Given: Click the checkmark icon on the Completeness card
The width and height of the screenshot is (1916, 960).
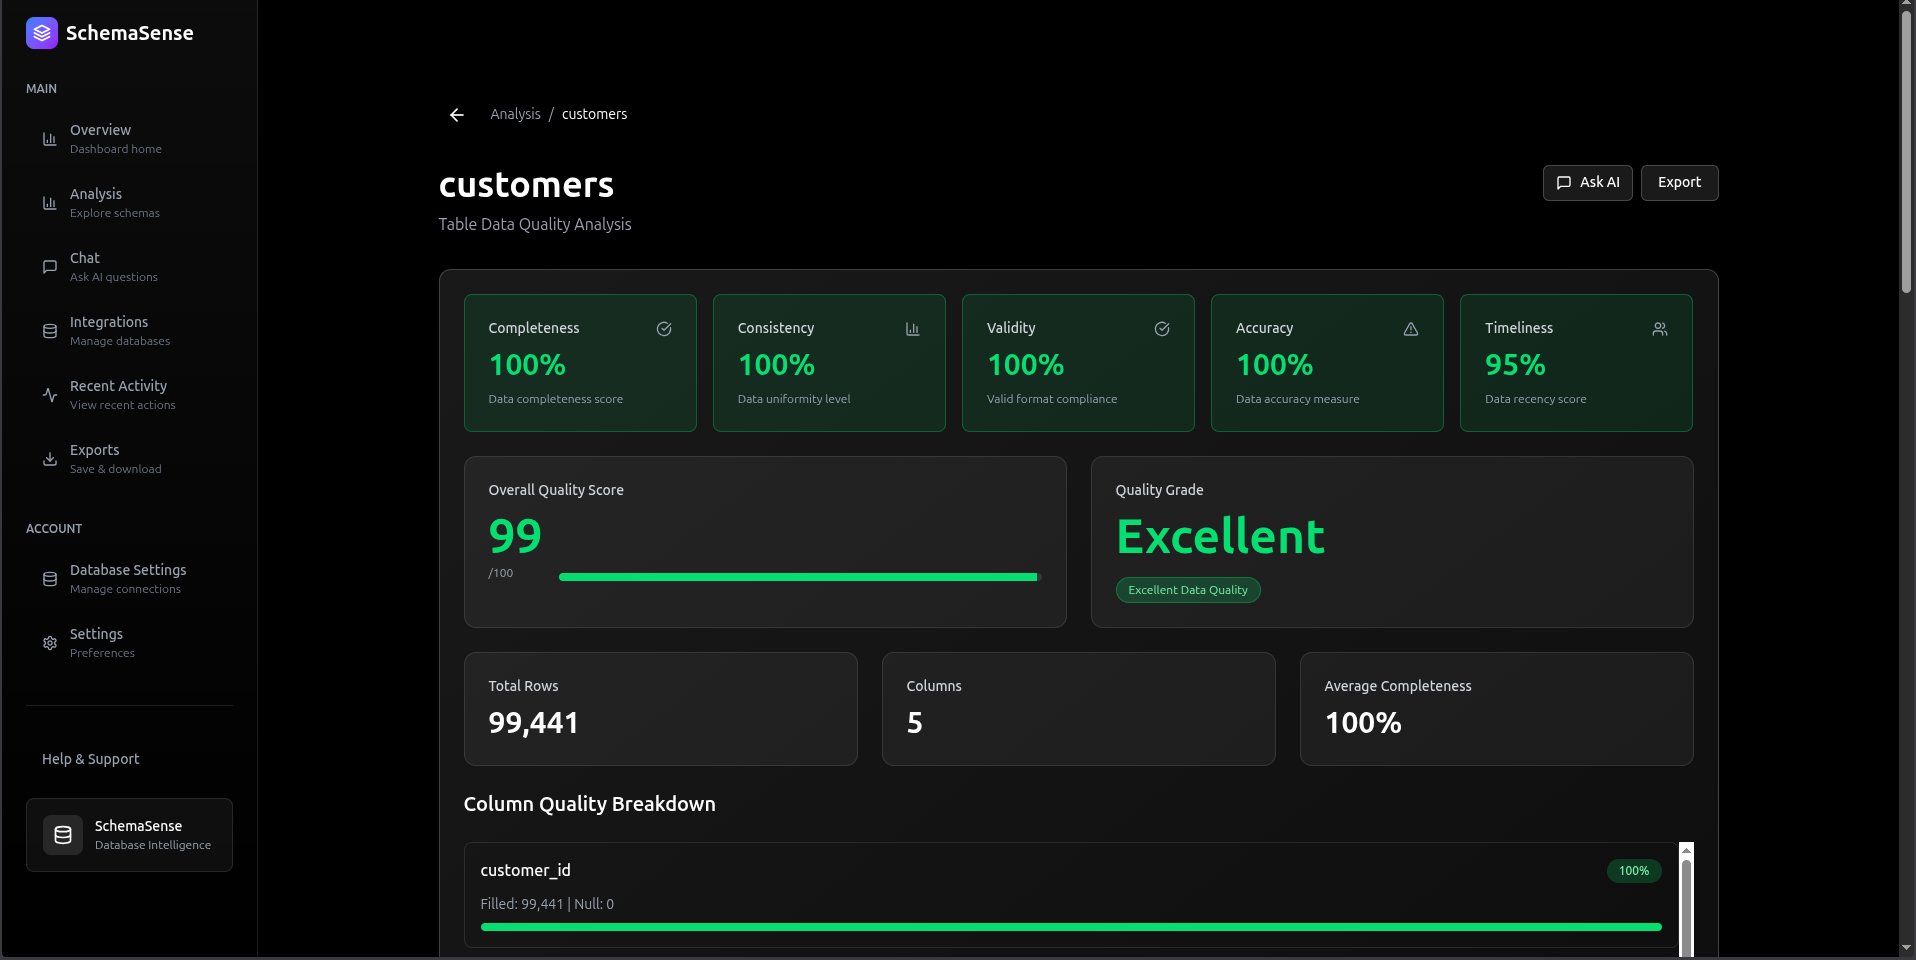Looking at the screenshot, I should click(x=663, y=329).
